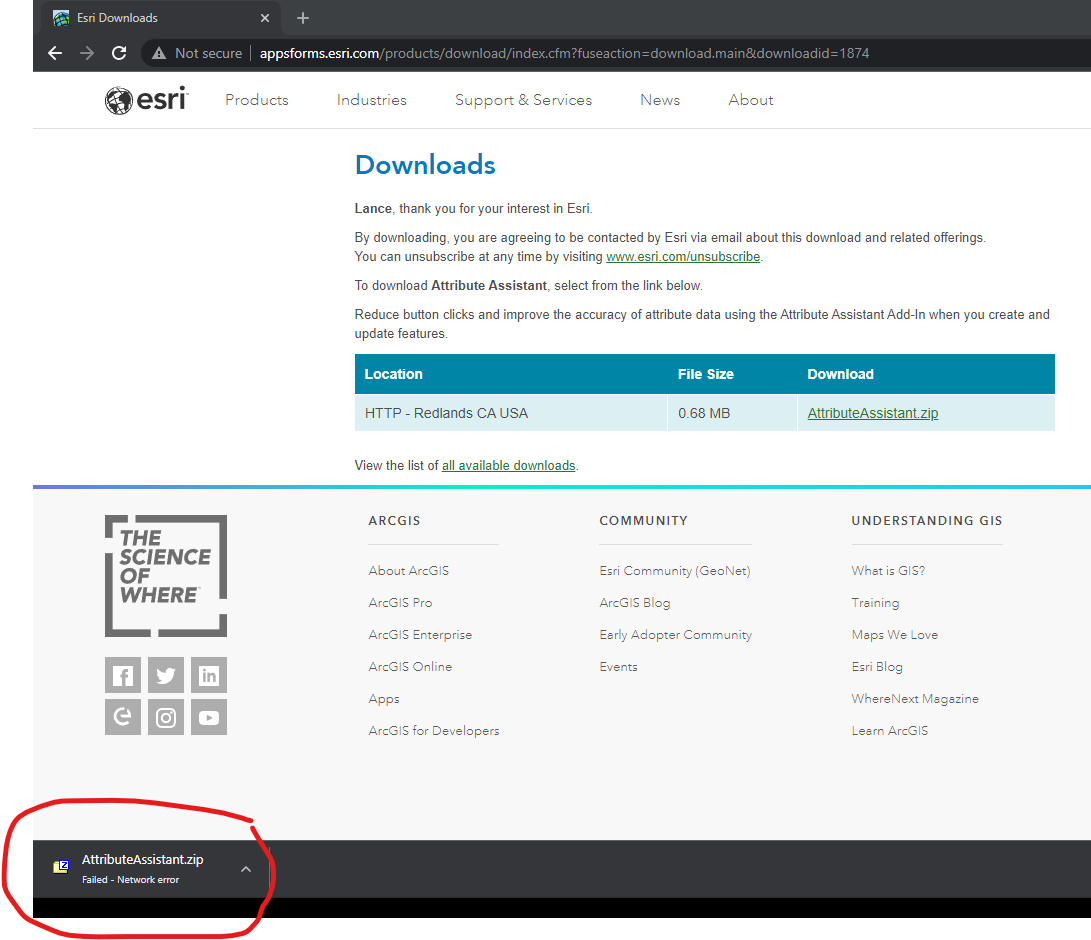Click the 0.68 MB file size cell
Image resolution: width=1091 pixels, height=940 pixels.
[732, 413]
